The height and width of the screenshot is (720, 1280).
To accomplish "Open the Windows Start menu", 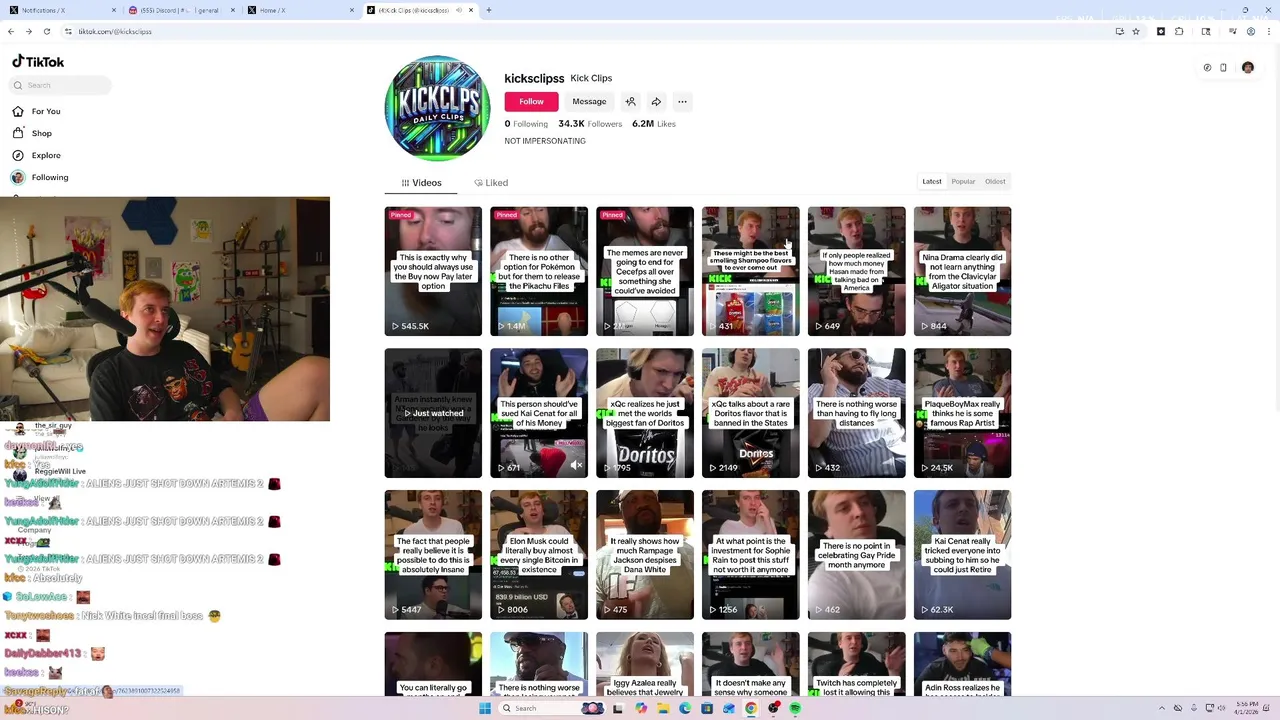I will 485,708.
